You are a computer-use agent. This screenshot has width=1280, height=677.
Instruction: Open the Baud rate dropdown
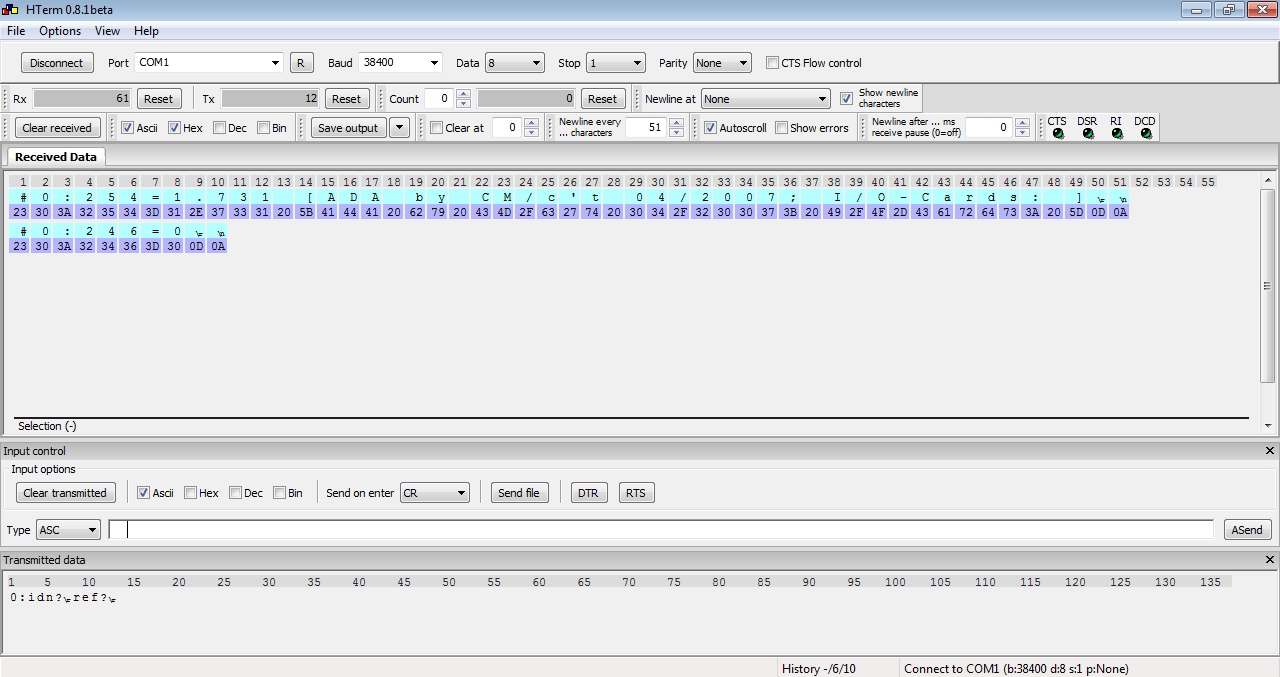[400, 63]
